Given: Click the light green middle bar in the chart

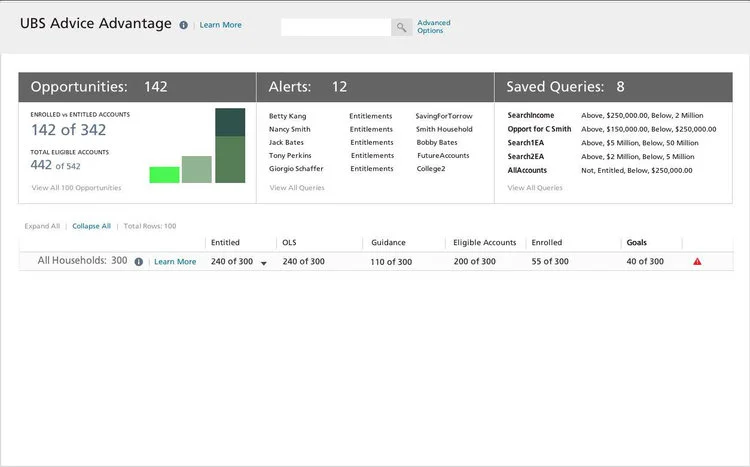Looking at the screenshot, I should (x=197, y=169).
